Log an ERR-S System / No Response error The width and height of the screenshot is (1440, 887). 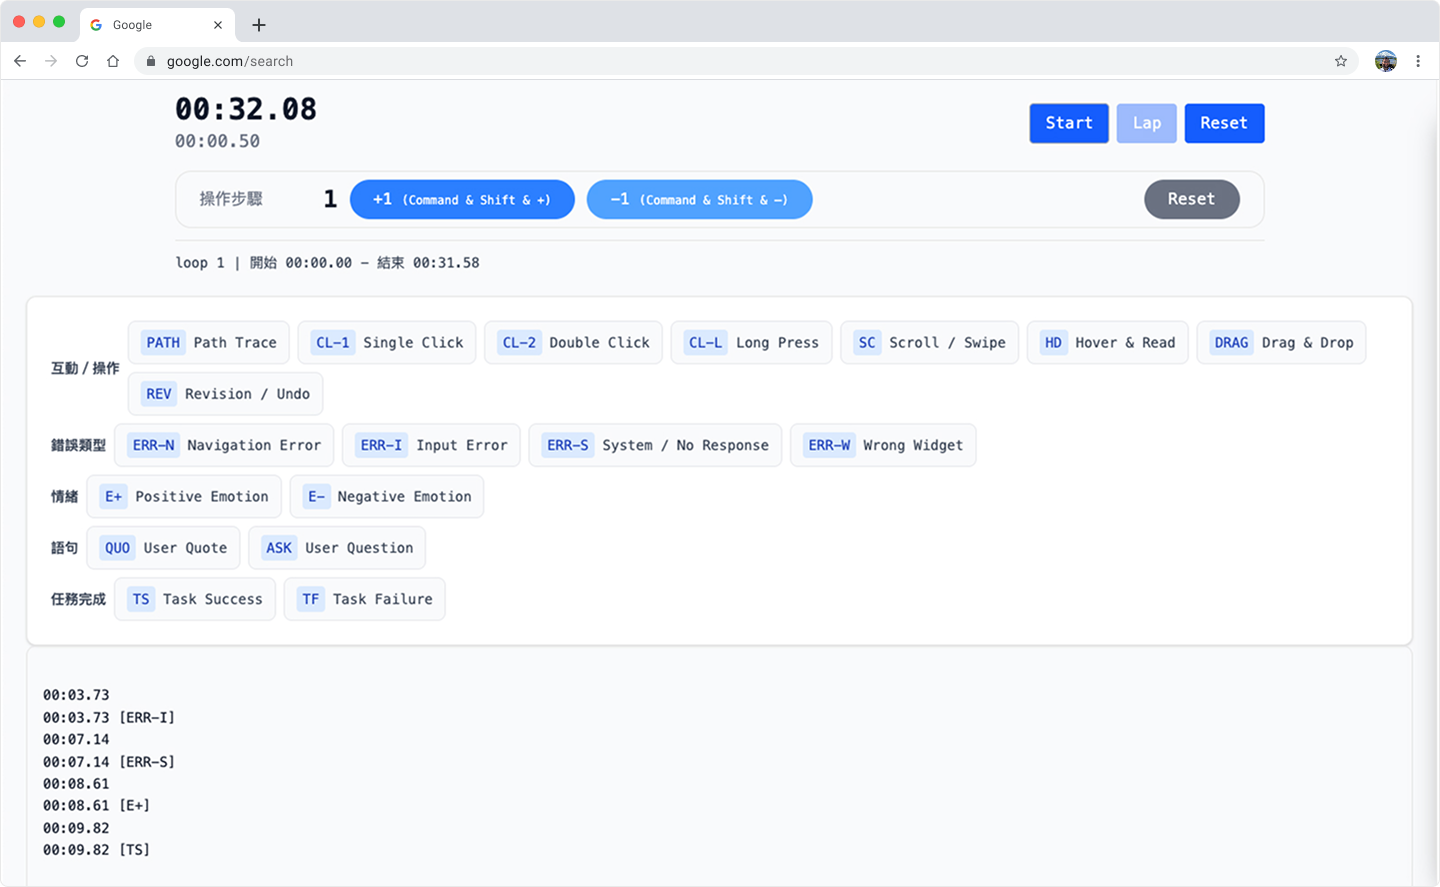click(x=655, y=445)
